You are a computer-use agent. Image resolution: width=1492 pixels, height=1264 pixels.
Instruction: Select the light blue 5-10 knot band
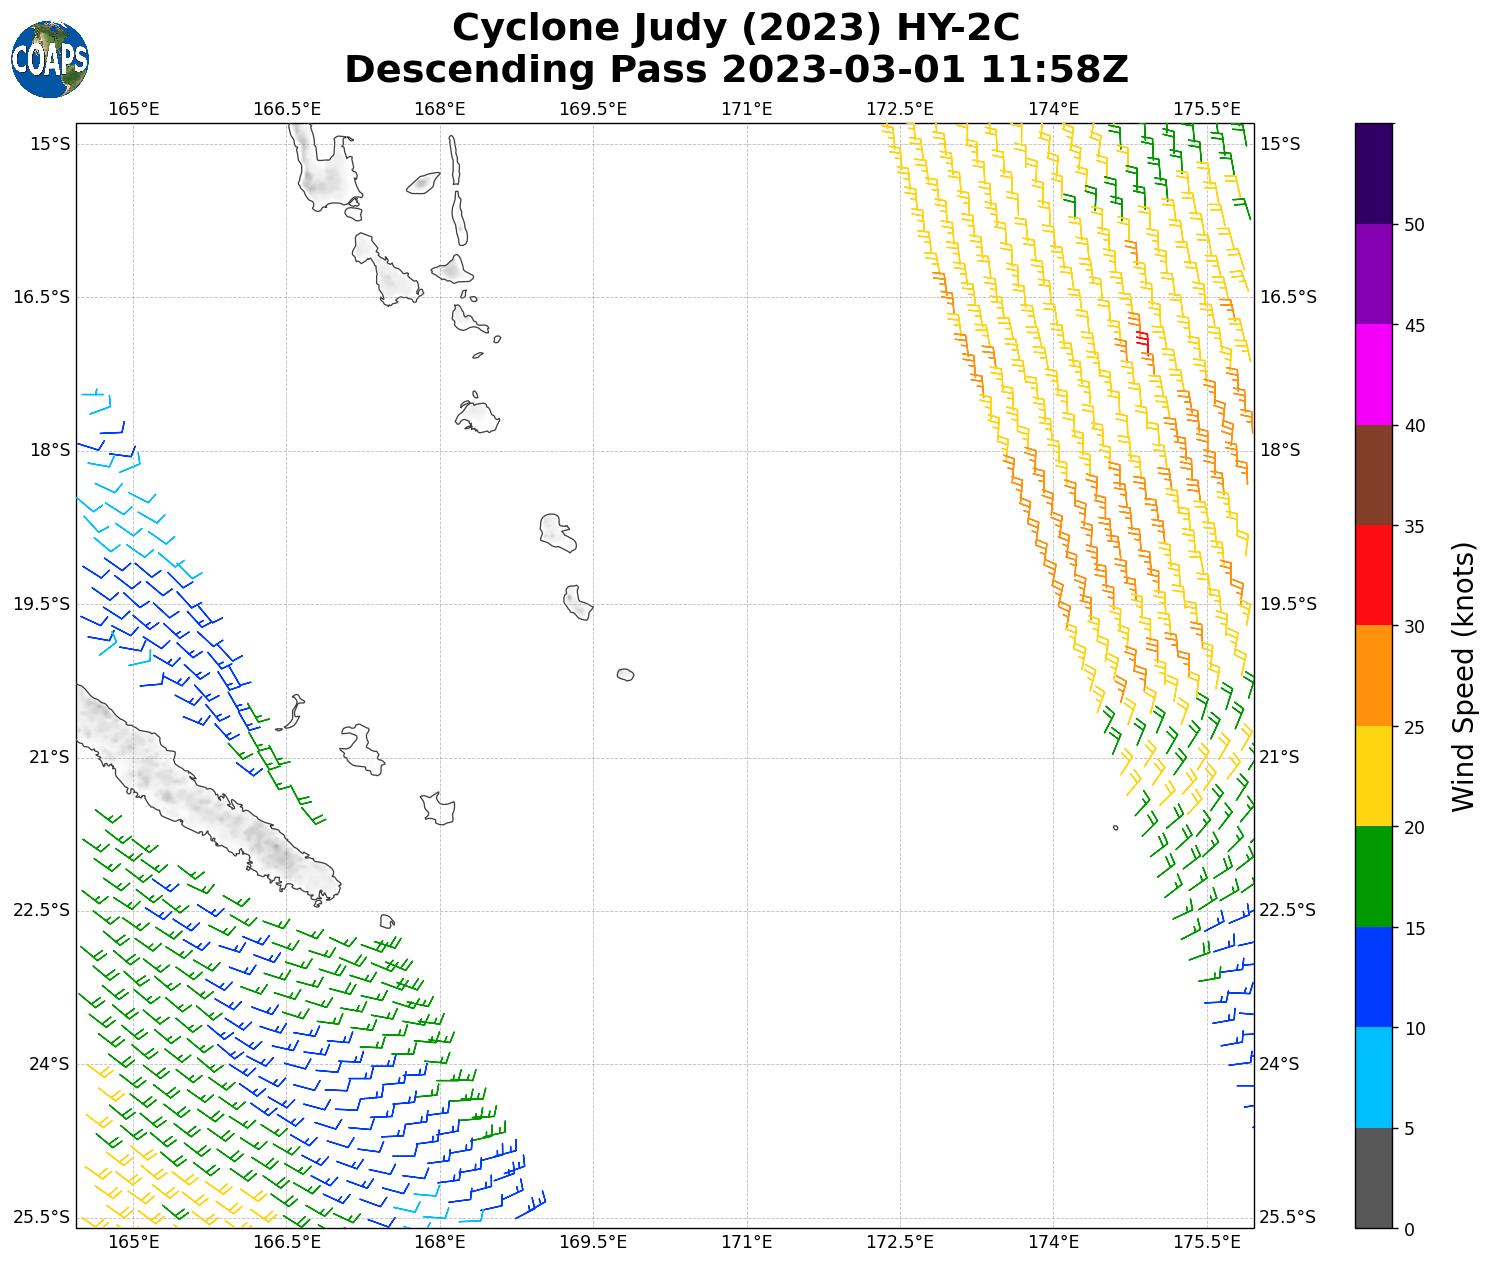coord(1373,1077)
